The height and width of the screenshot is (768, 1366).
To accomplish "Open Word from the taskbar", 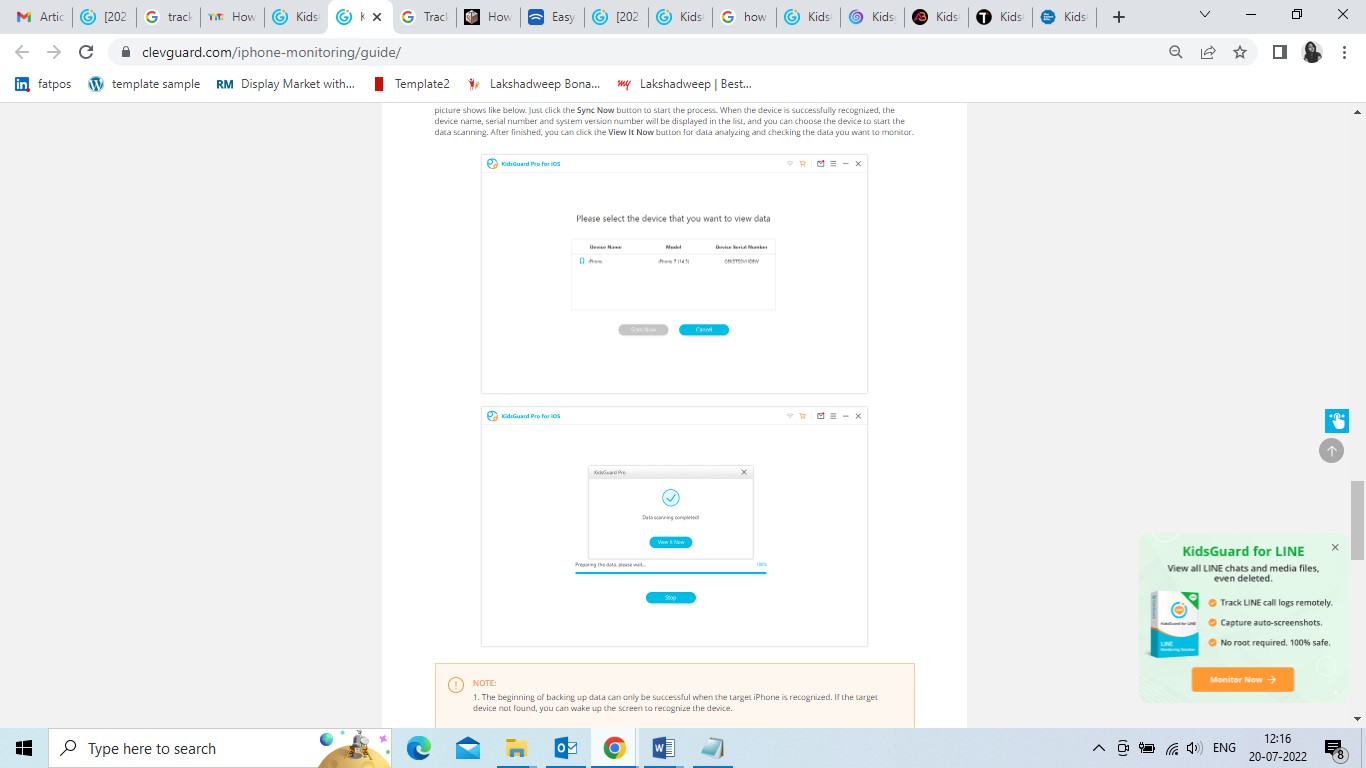I will click(x=662, y=748).
